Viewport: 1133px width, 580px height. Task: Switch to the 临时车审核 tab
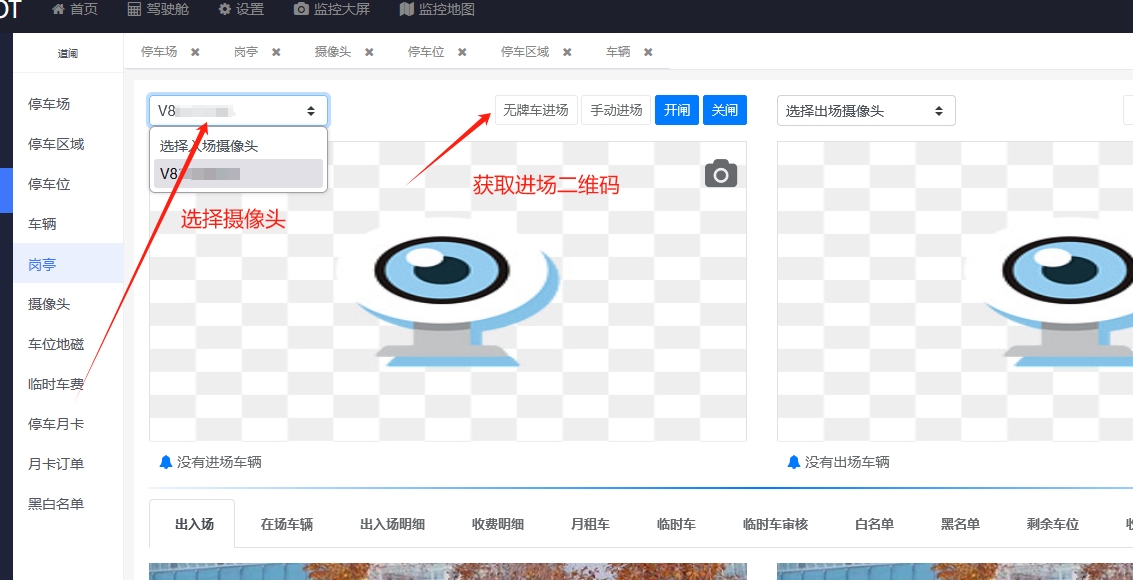tap(775, 524)
